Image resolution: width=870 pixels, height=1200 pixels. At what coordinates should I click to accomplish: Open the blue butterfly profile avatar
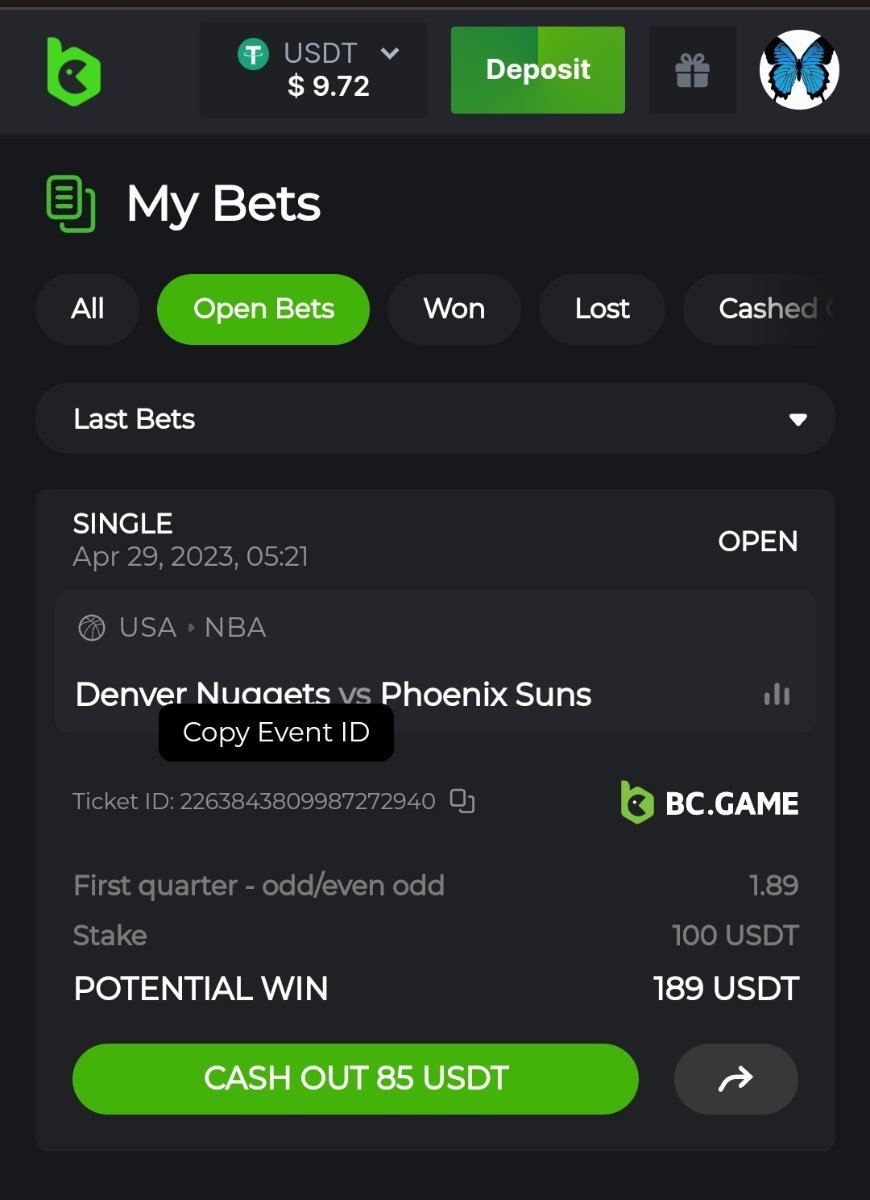click(799, 70)
